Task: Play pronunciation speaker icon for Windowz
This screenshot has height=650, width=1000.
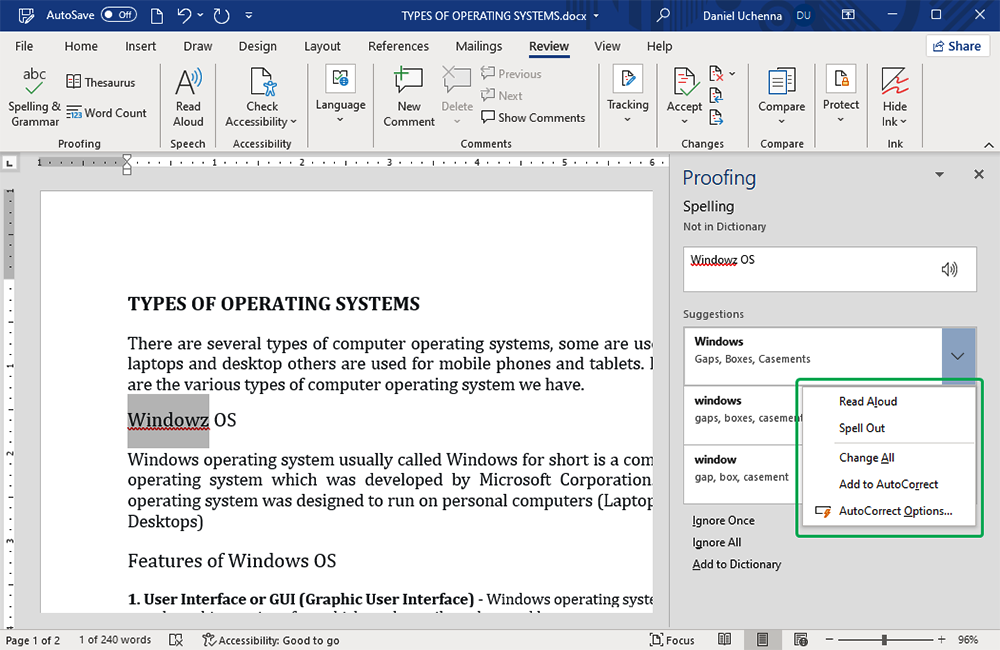Action: pos(949,269)
